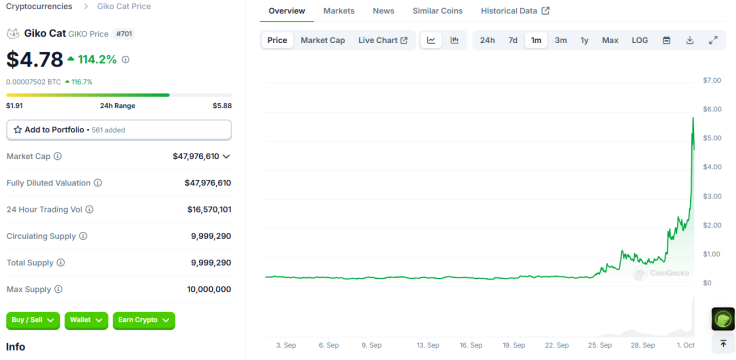Select the 24h time range
Screen dimensions: 736x360
pos(487,40)
